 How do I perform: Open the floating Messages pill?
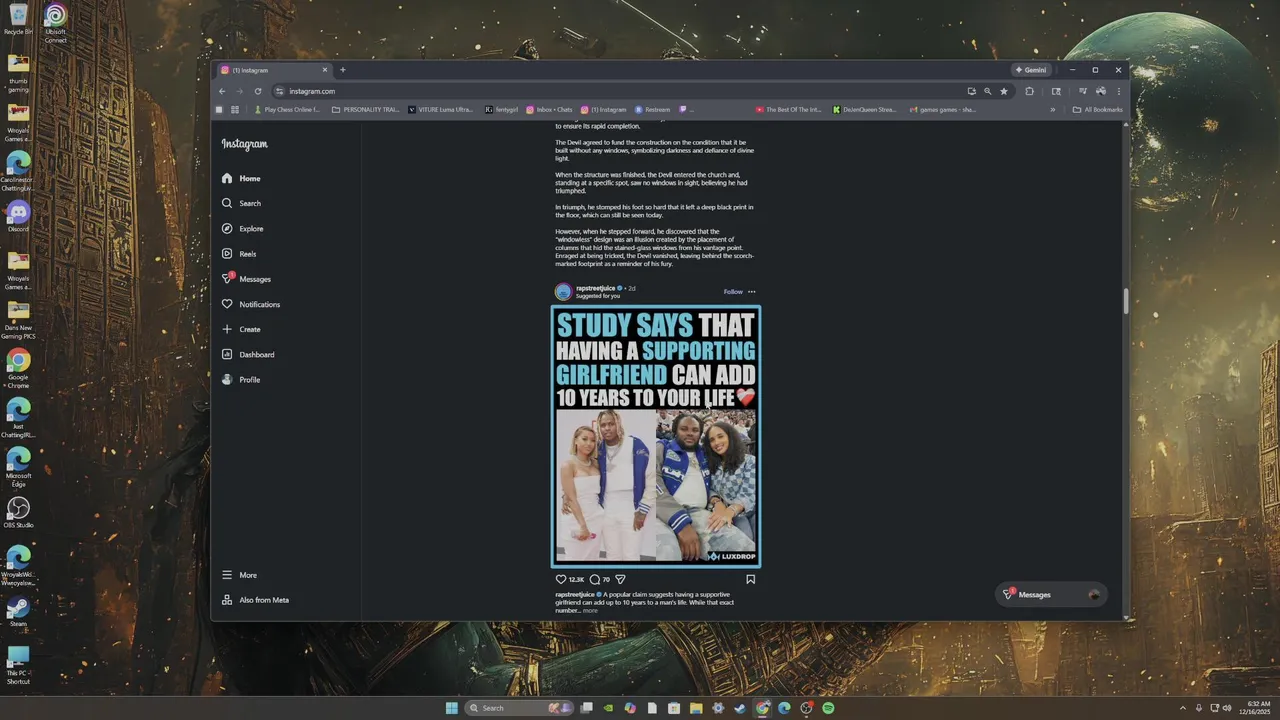click(1052, 594)
